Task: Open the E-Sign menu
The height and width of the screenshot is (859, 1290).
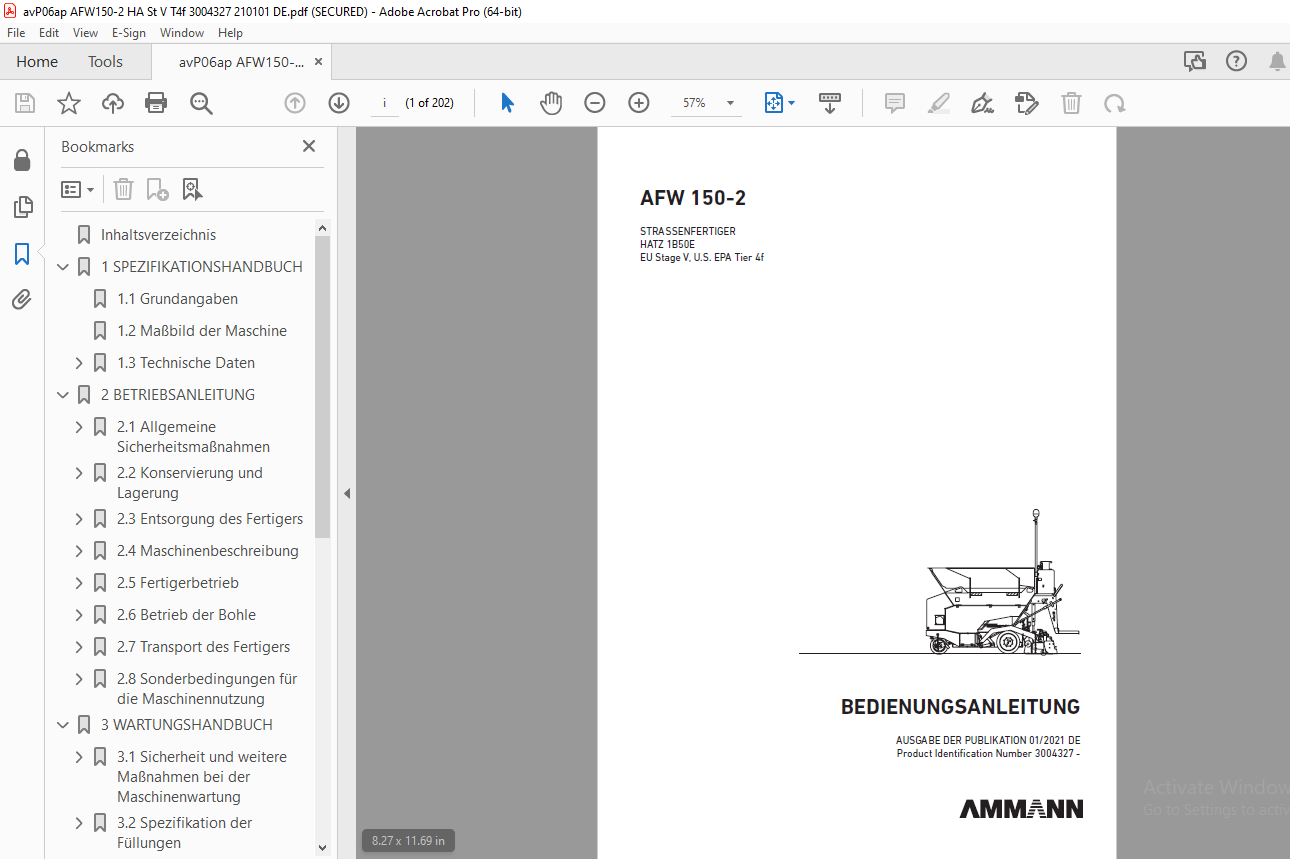Action: pyautogui.click(x=129, y=33)
